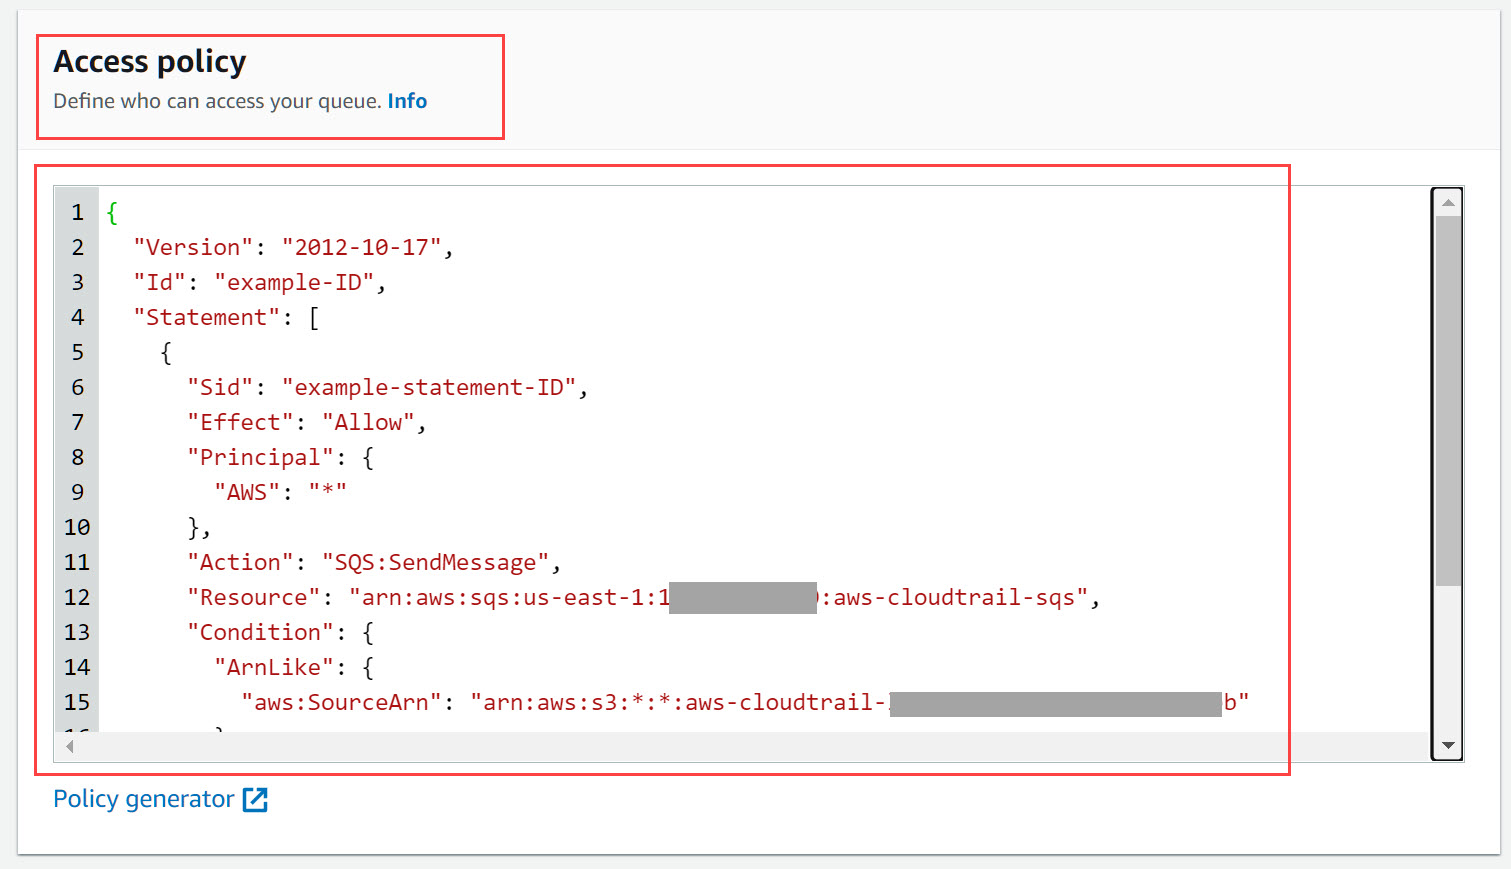Click the "ArnLike" key on line 14
1511x869 pixels.
pos(274,667)
